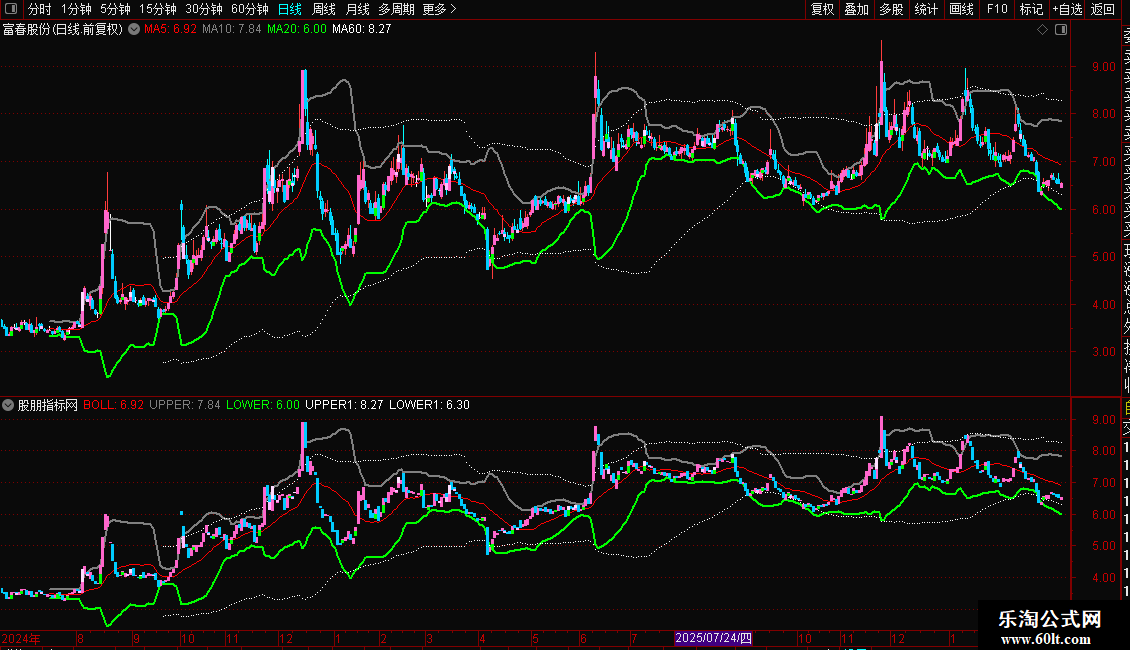The height and width of the screenshot is (650, 1130).
Task: Click the 股朋指标网 indicator name
Action: coord(48,405)
